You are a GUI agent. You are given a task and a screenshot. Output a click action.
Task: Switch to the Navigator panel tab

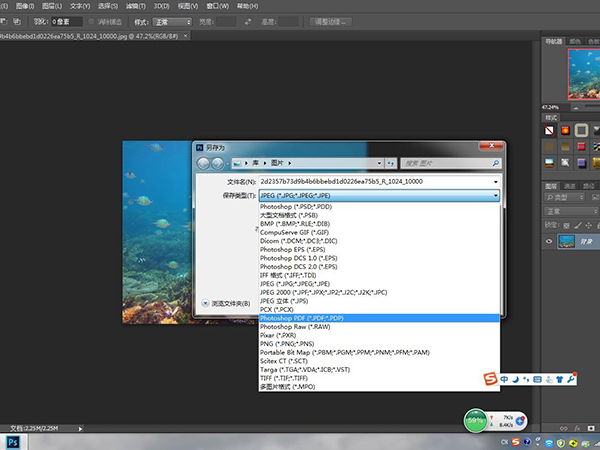click(553, 41)
